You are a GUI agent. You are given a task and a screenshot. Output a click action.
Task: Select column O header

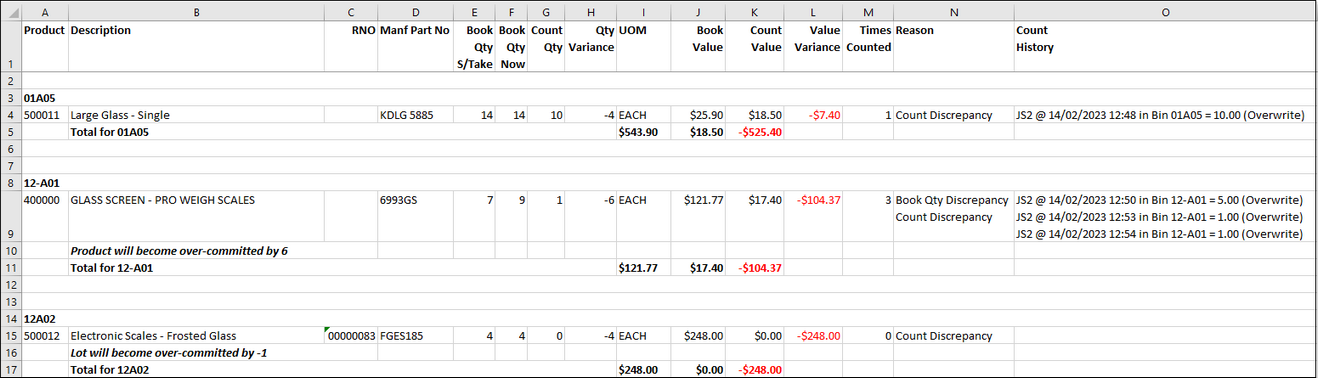coord(1165,11)
